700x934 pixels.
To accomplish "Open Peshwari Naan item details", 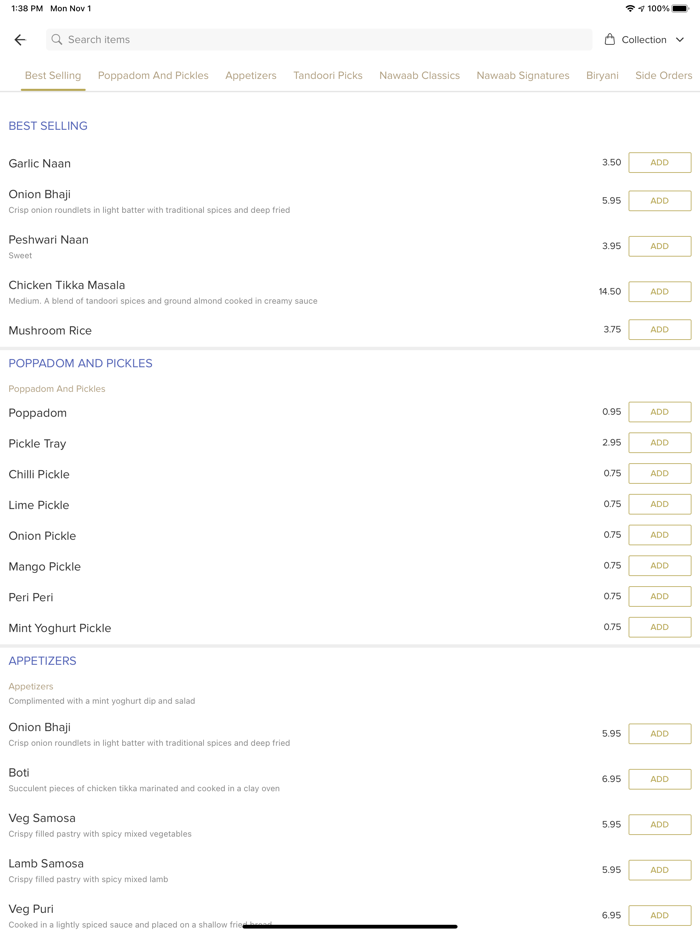I will tap(49, 240).
